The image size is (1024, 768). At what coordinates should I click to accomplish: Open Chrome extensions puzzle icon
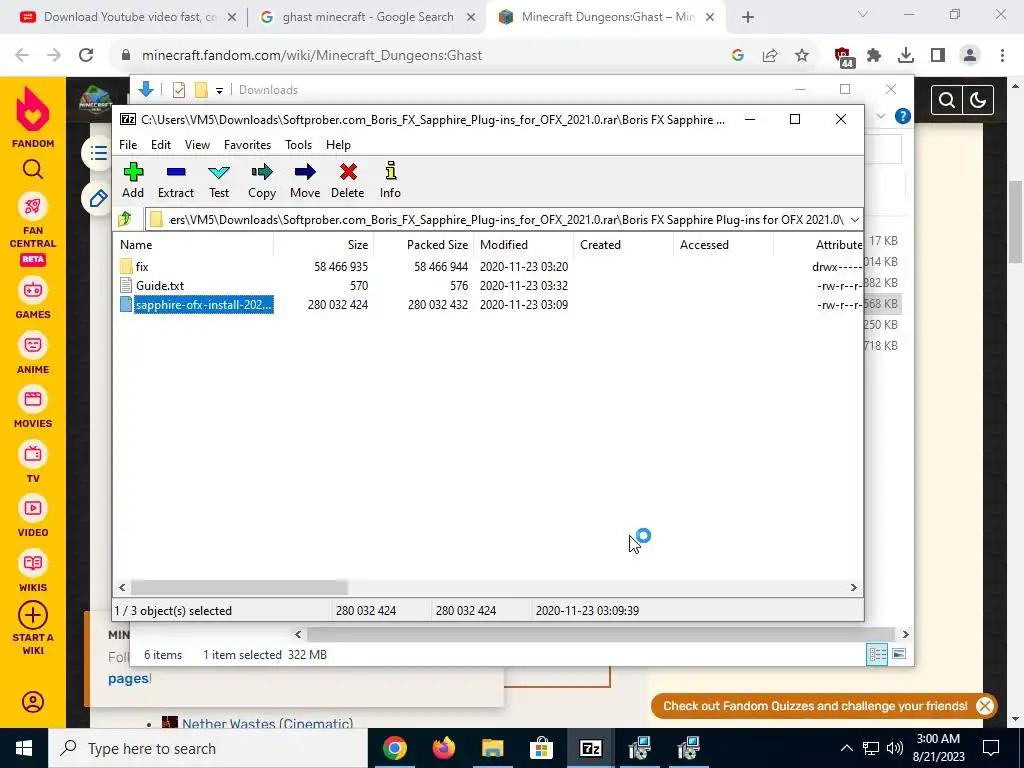874,56
